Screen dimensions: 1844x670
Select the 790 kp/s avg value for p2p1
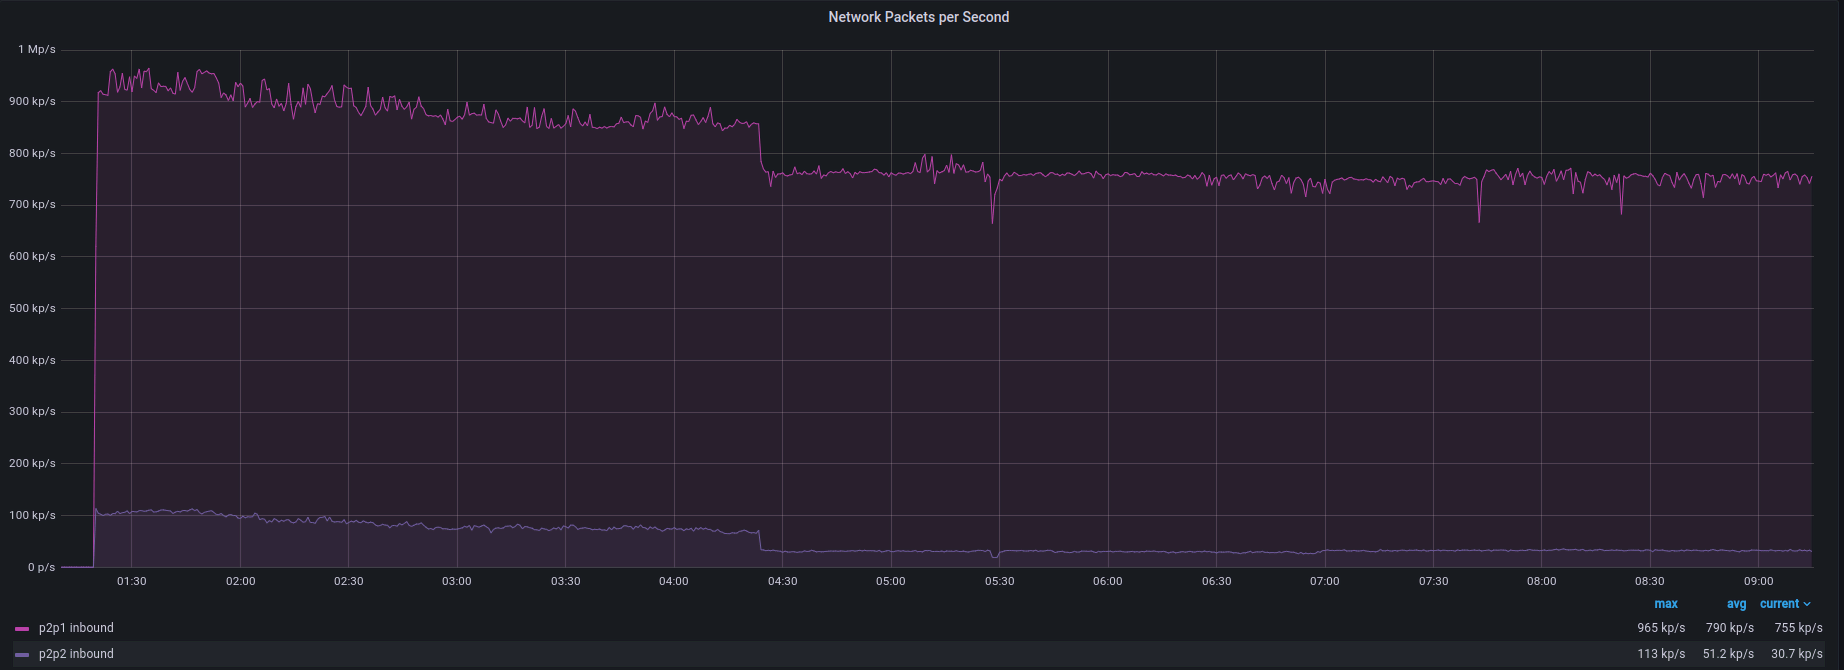(1729, 628)
